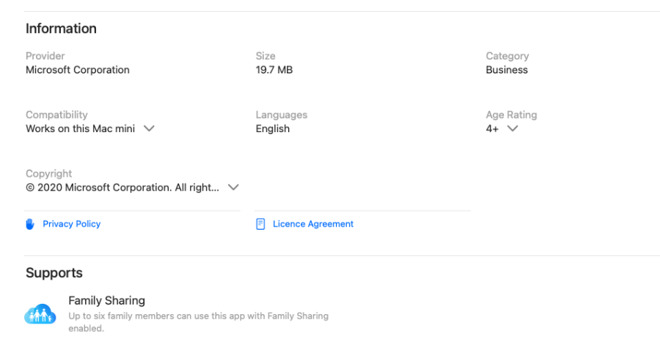Click the Privacy Policy hand icon
This screenshot has height=364, width=660.
[30, 224]
